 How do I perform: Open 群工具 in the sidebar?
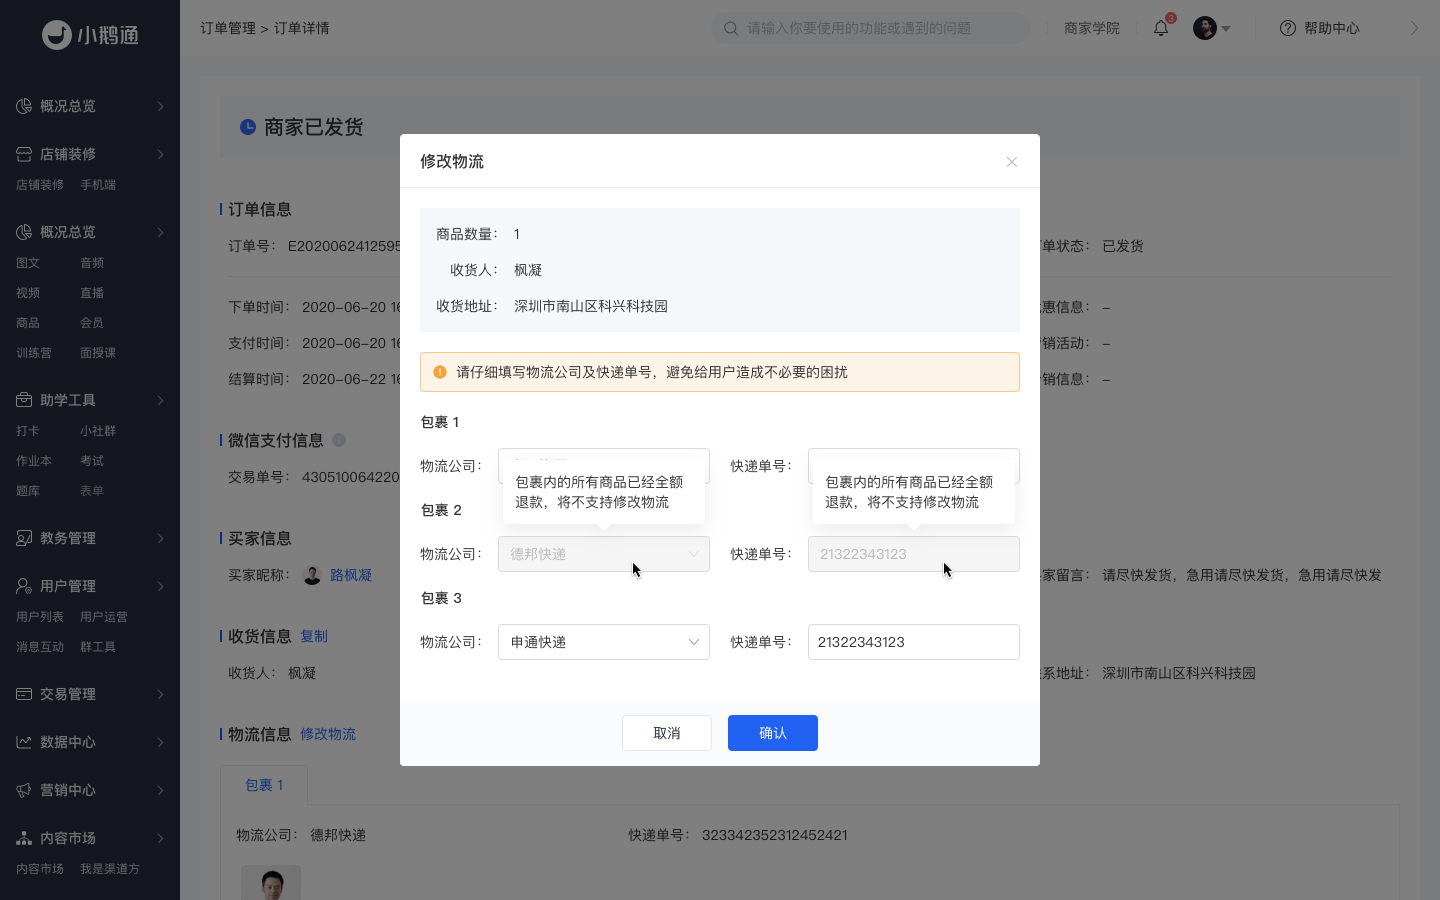[98, 647]
